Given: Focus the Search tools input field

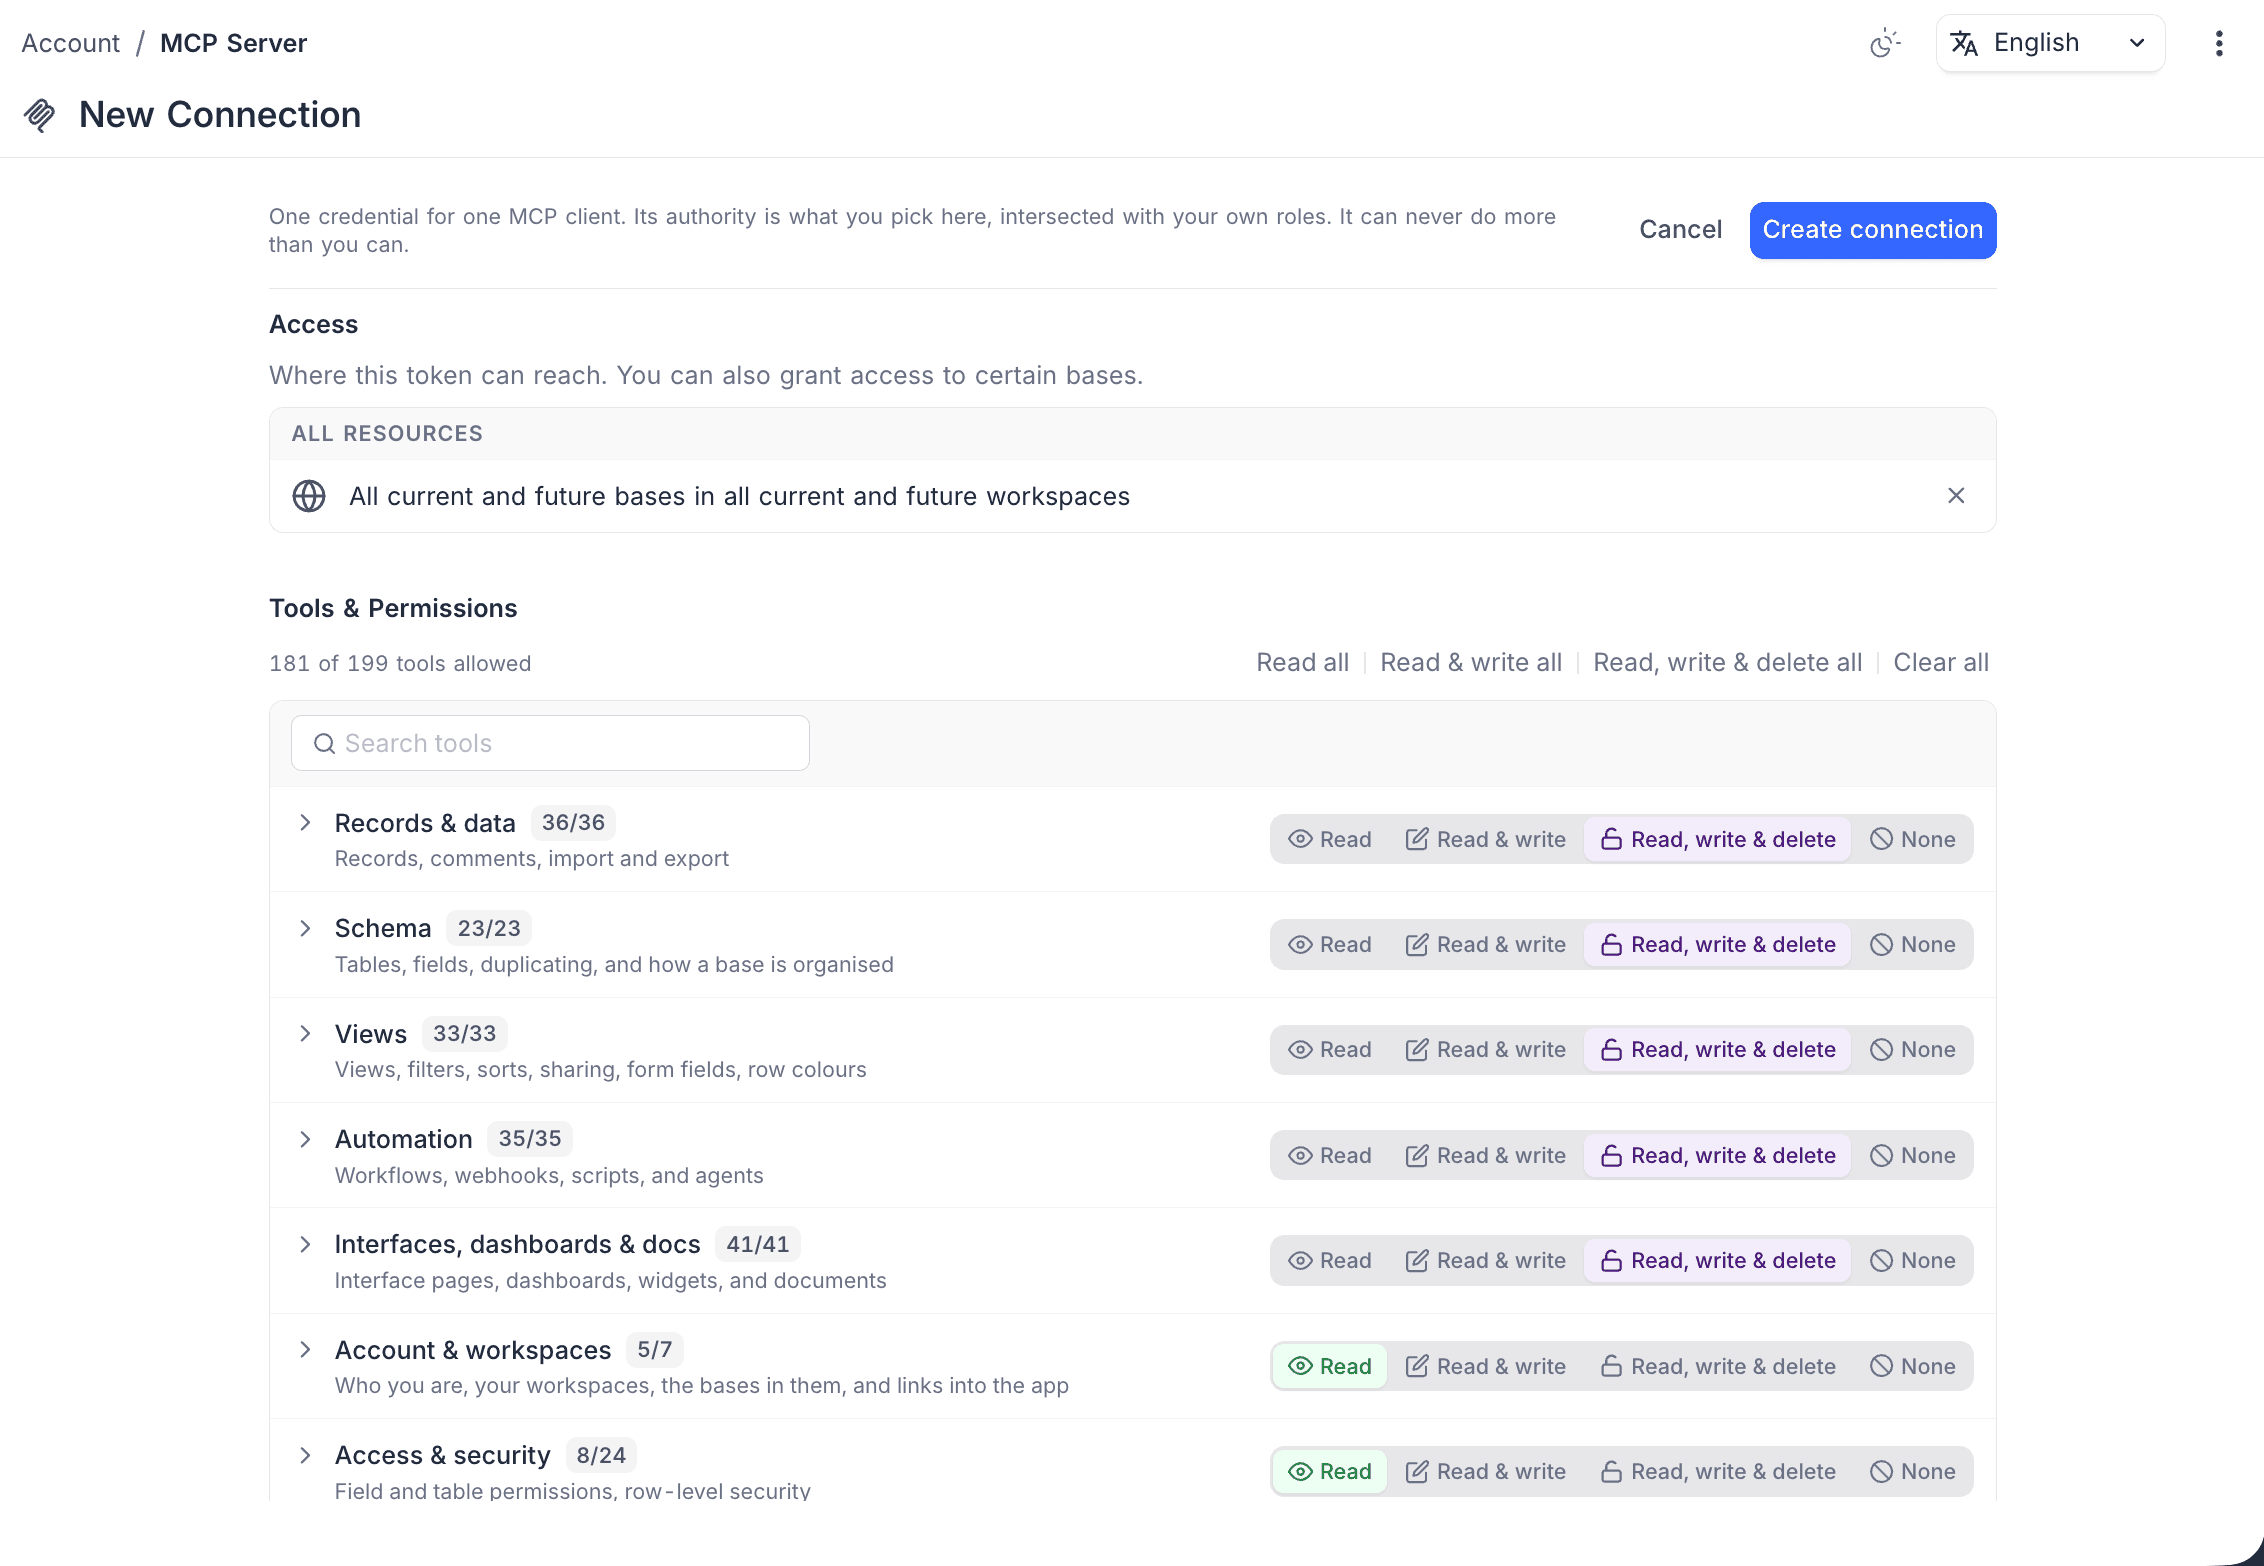Looking at the screenshot, I should pyautogui.click(x=550, y=743).
